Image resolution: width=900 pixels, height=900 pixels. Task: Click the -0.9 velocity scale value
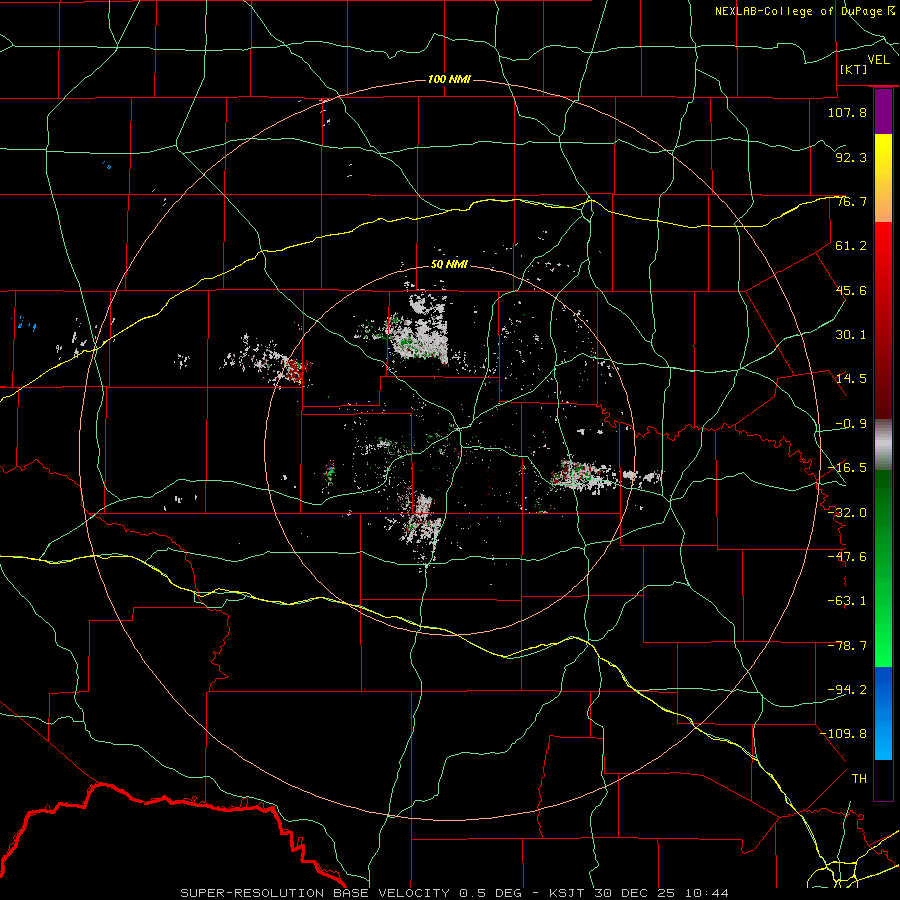(851, 424)
